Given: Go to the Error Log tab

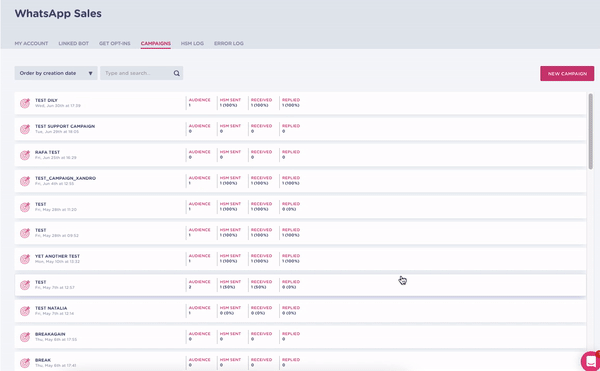Looking at the screenshot, I should tap(228, 43).
